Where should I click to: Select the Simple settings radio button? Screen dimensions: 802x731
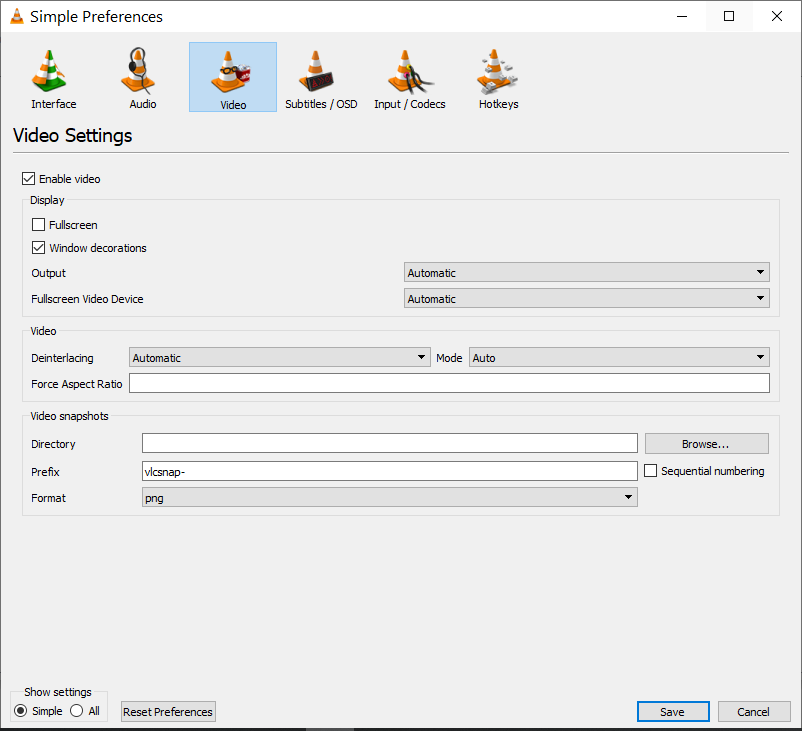tap(20, 711)
